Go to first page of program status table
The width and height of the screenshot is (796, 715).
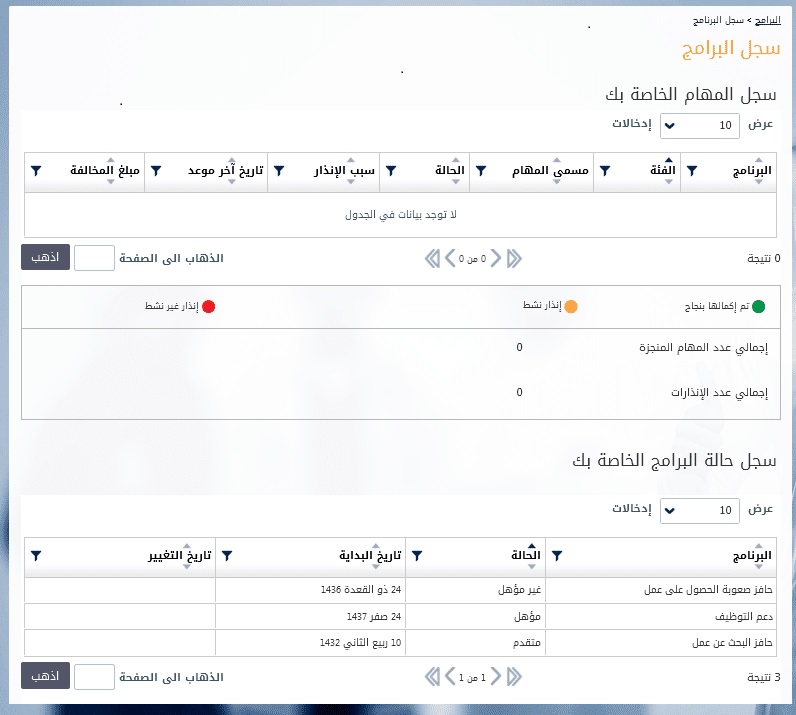click(514, 676)
